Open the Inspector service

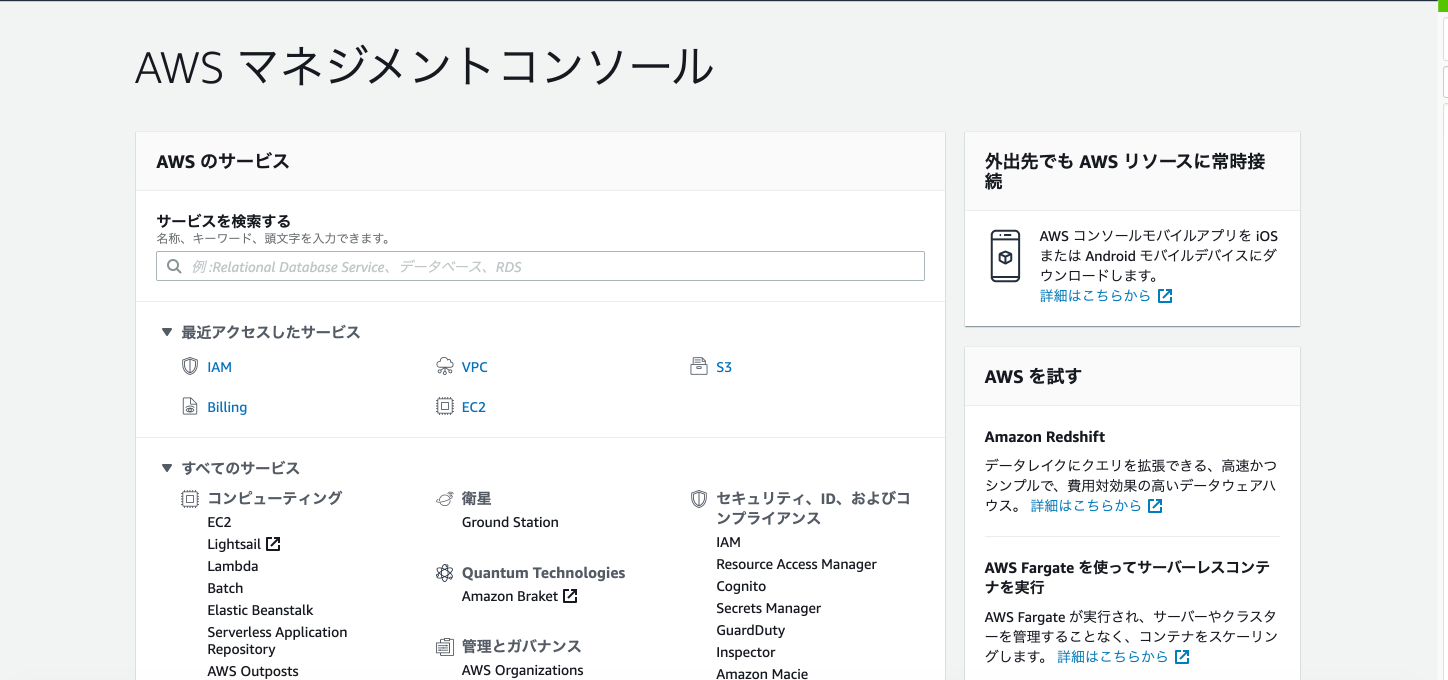(x=745, y=652)
